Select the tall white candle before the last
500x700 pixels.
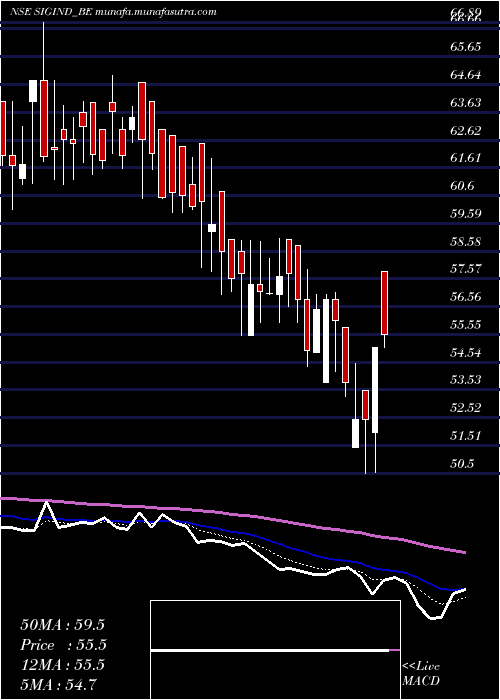375,390
